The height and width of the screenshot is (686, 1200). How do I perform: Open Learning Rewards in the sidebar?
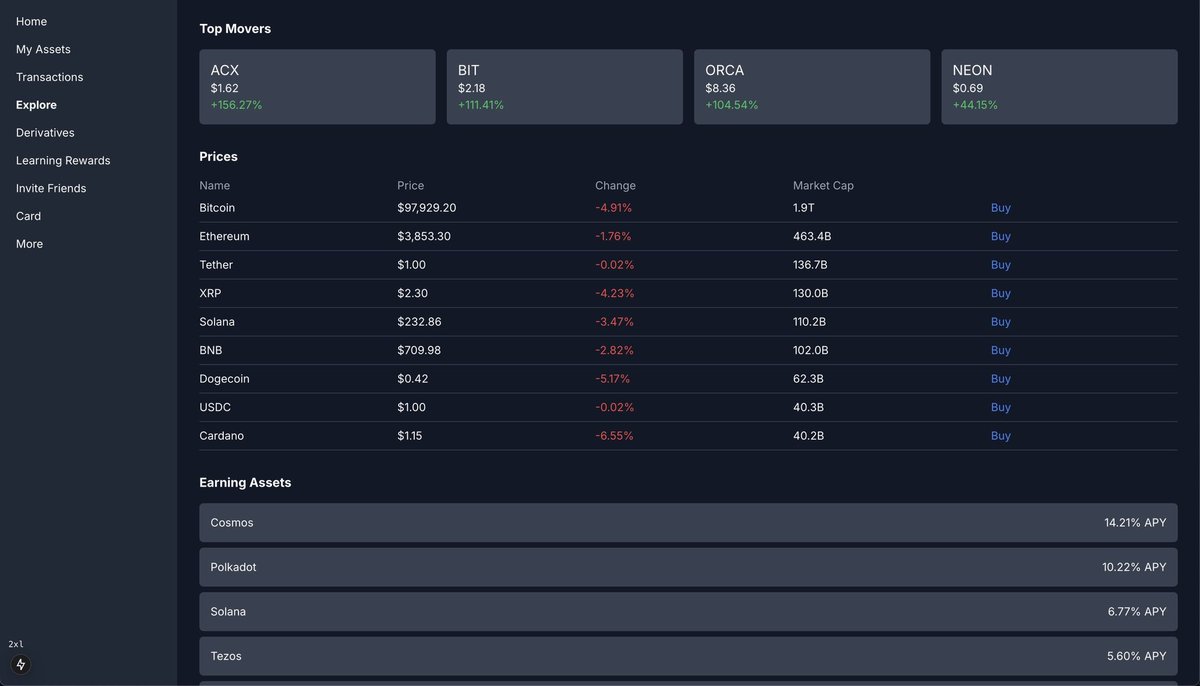pyautogui.click(x=63, y=161)
